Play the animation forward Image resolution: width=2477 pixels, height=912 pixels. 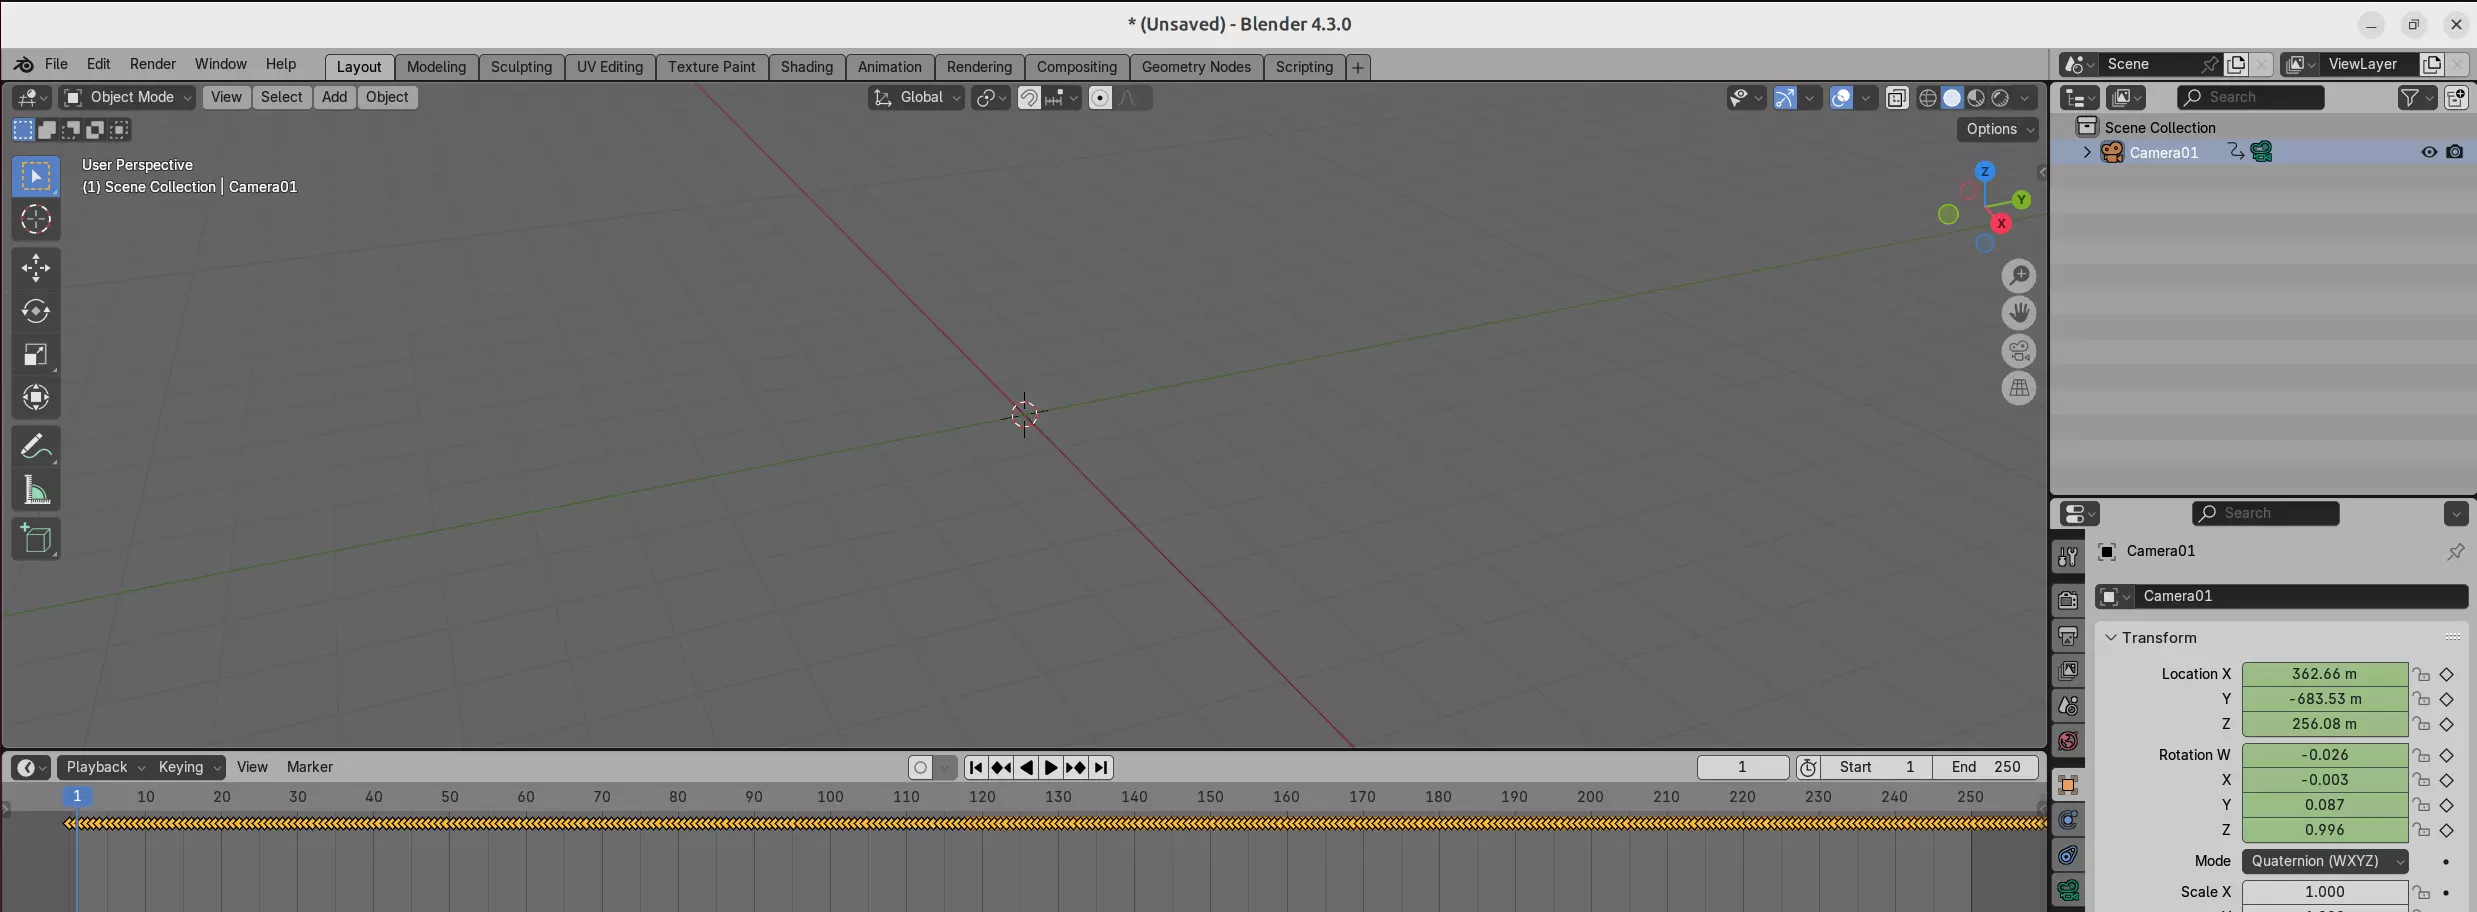(1051, 767)
